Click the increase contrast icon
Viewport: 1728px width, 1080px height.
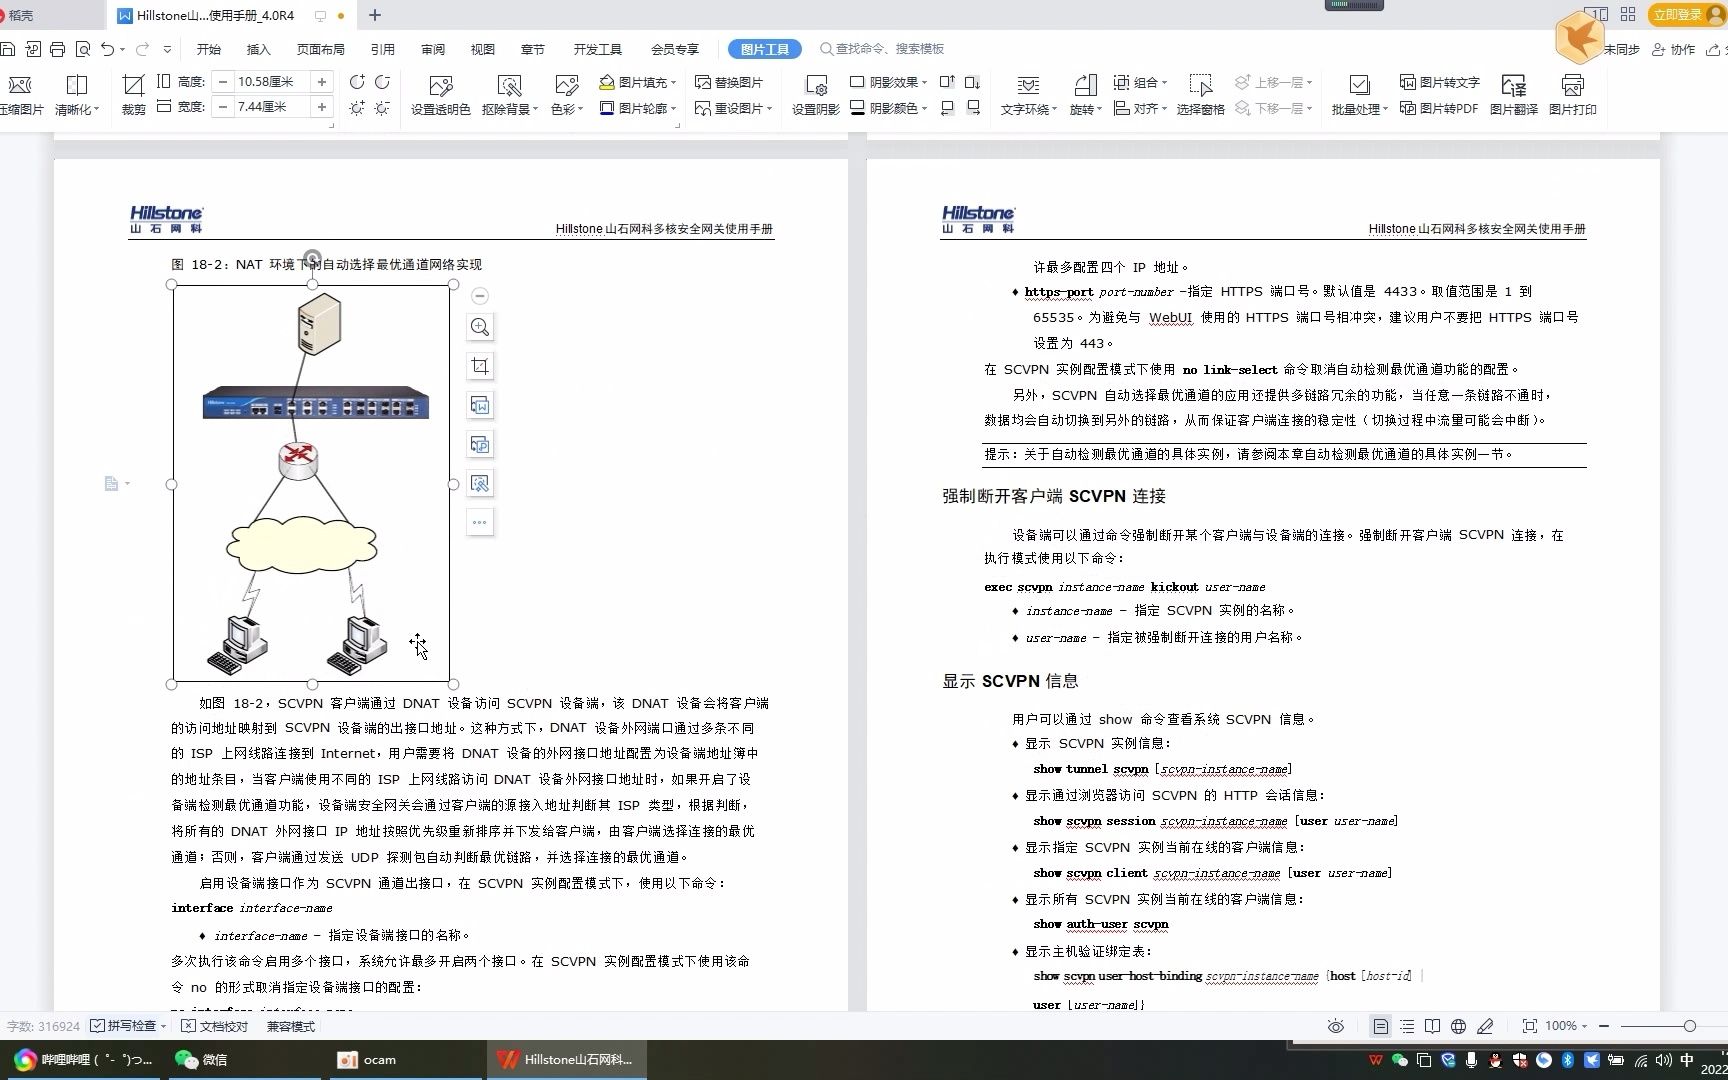click(x=357, y=82)
